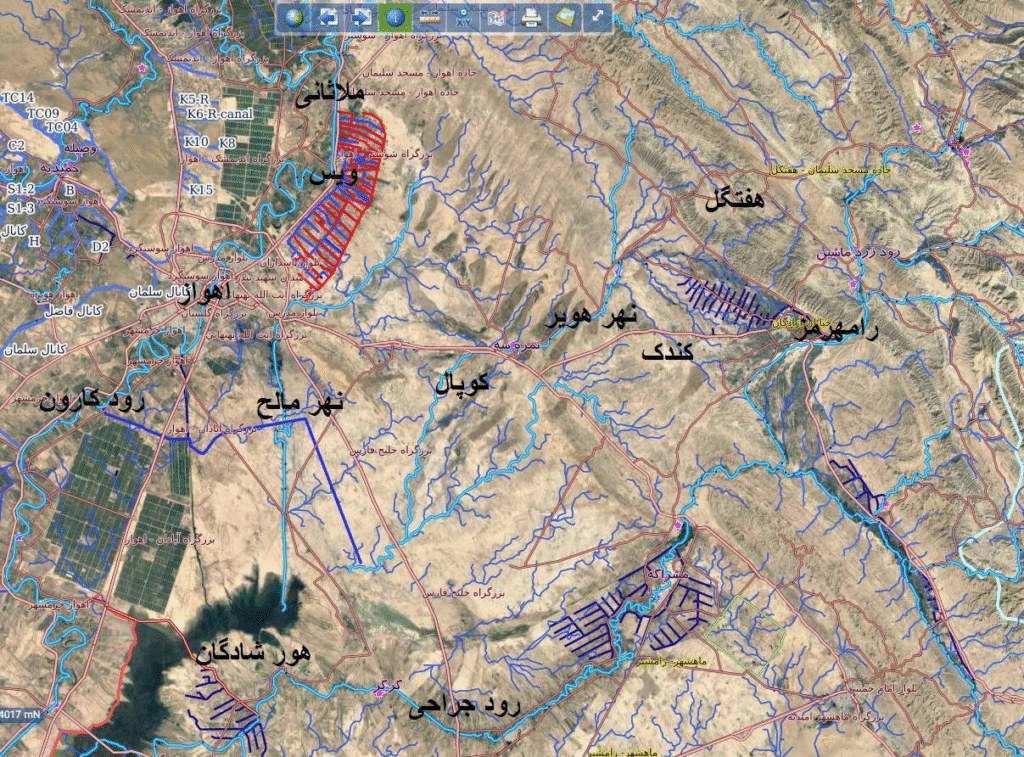The image size is (1024, 757).
Task: Open the map layers panel icon
Action: 565,17
